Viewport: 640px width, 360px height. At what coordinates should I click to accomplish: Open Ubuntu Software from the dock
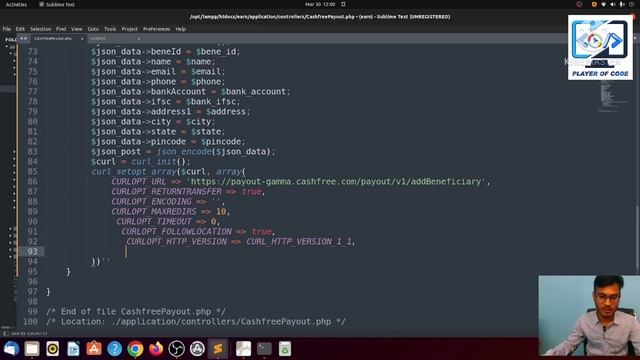tap(94, 349)
